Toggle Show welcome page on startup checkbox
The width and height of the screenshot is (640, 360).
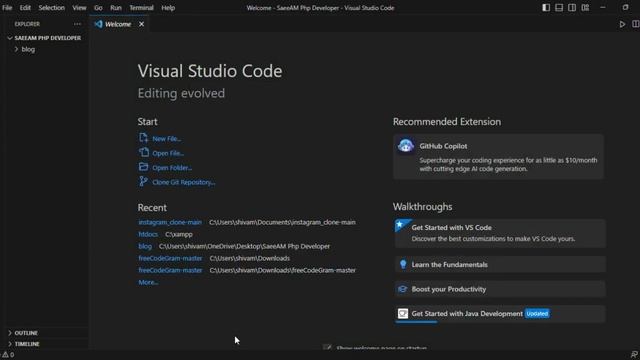(327, 347)
